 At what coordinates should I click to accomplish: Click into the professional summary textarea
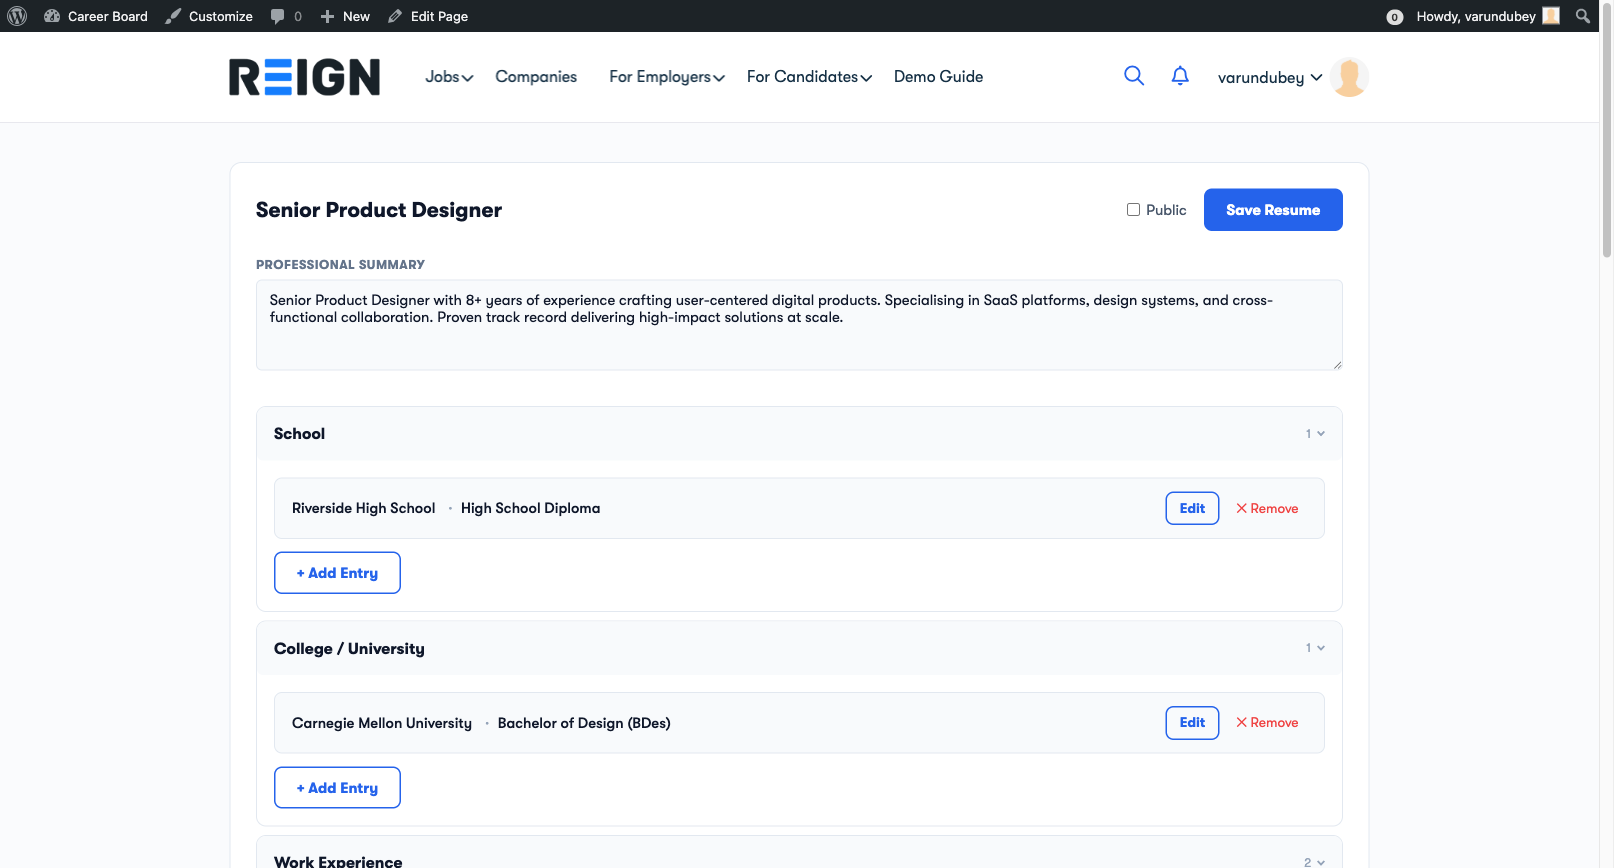click(799, 325)
